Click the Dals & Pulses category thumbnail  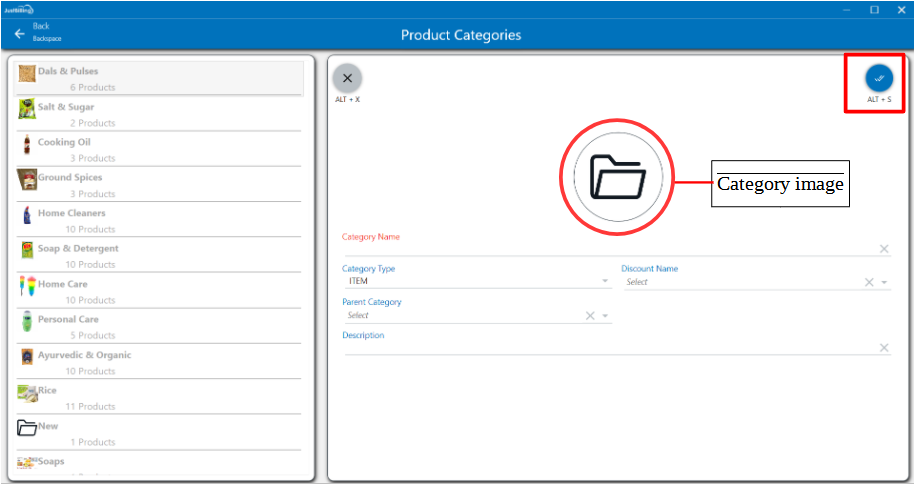point(27,72)
